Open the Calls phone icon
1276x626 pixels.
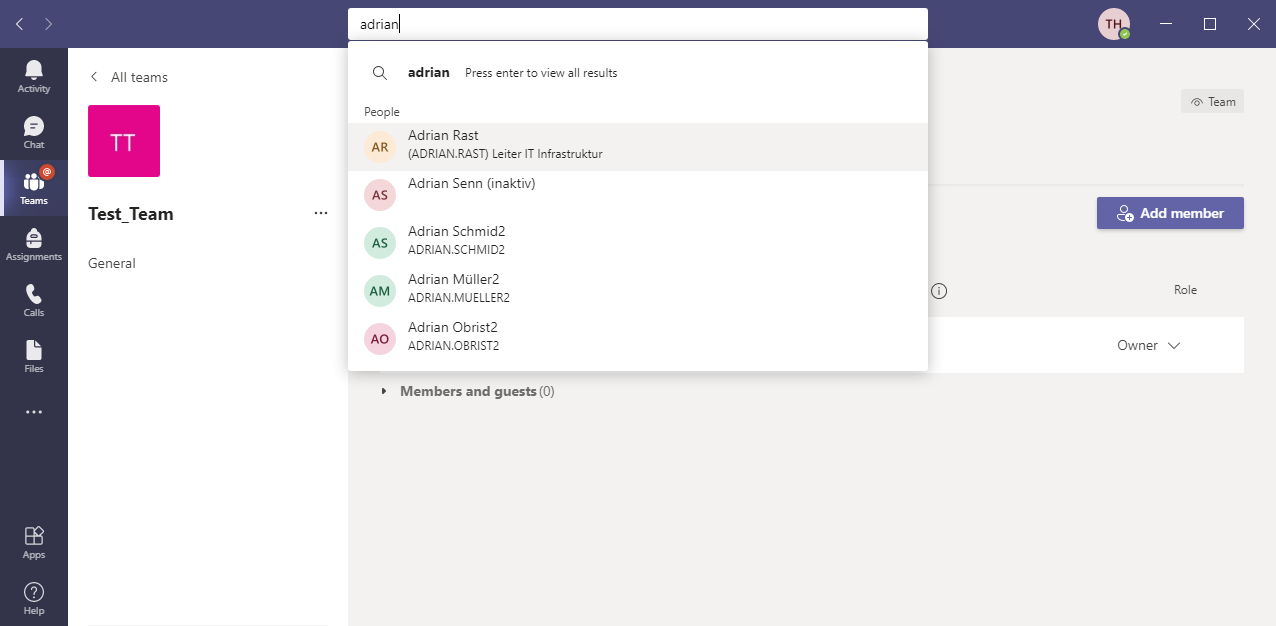tap(34, 300)
